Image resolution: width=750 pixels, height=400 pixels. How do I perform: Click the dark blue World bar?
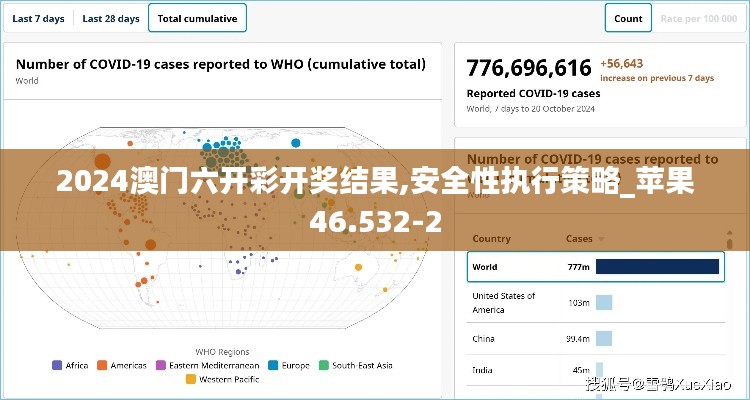coord(657,267)
